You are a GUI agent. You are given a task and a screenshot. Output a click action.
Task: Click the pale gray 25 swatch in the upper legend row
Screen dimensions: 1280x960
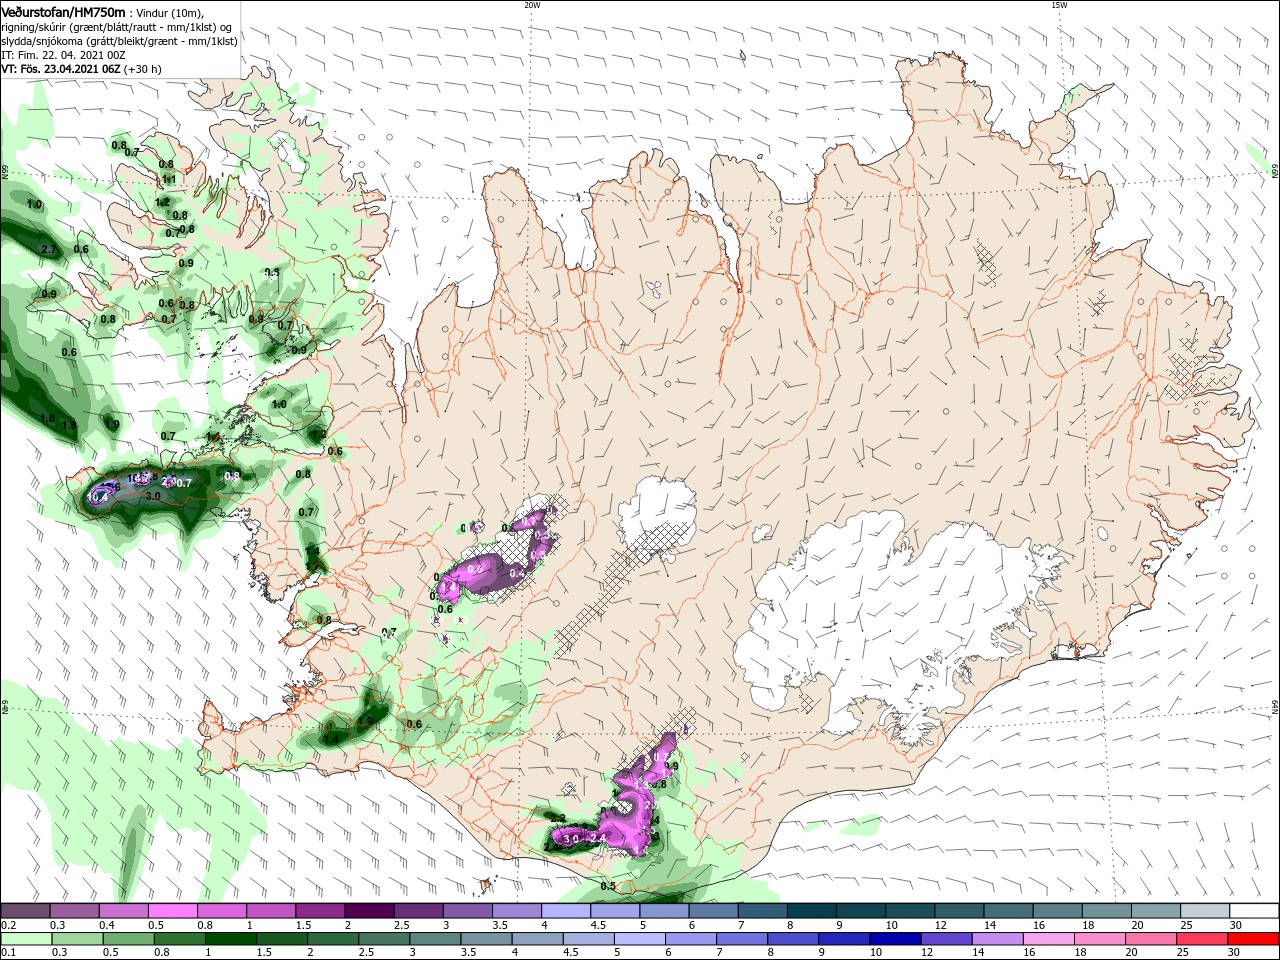click(1205, 912)
